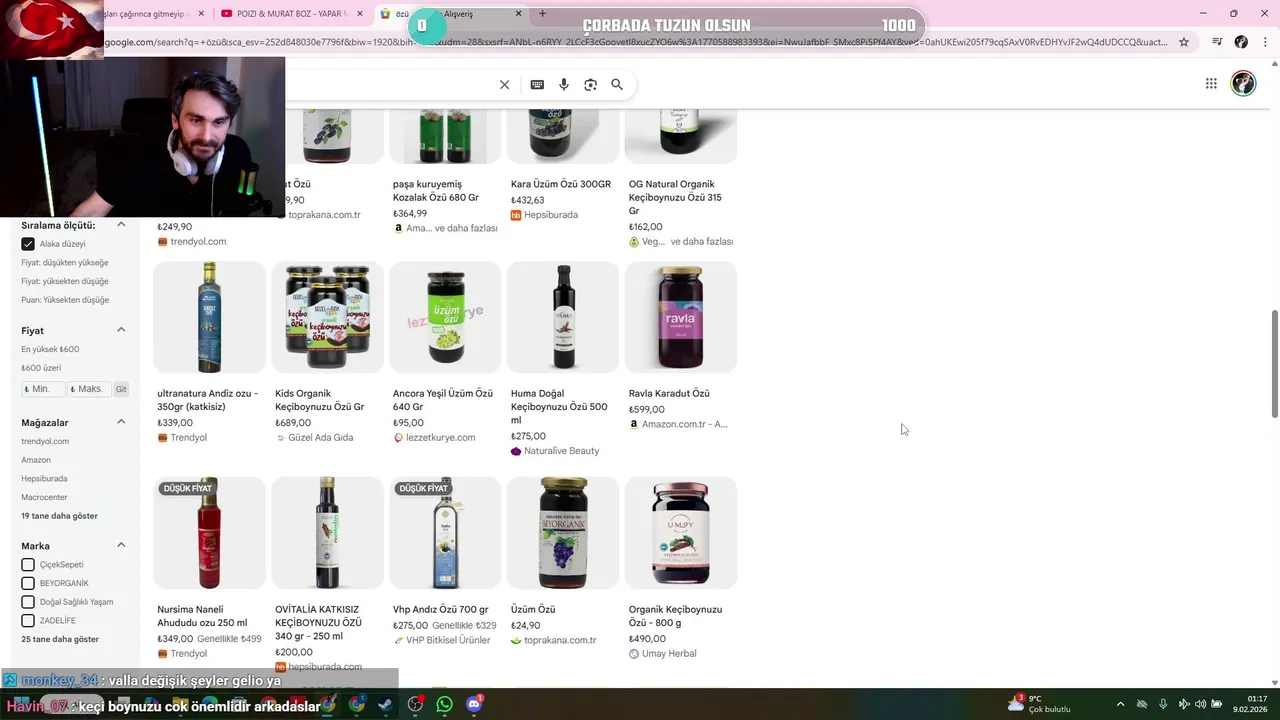
Task: Open ultranatura Andız özü product image
Action: point(209,318)
